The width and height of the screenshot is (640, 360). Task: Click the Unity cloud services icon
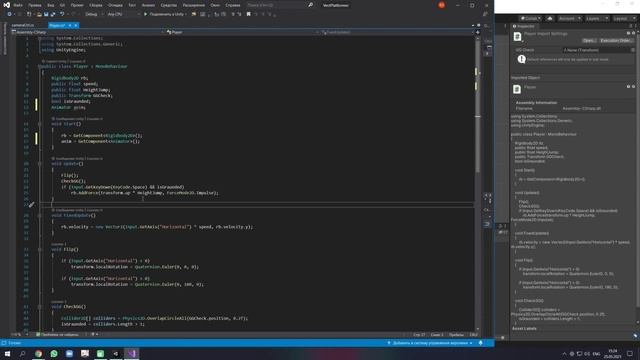coord(550,18)
